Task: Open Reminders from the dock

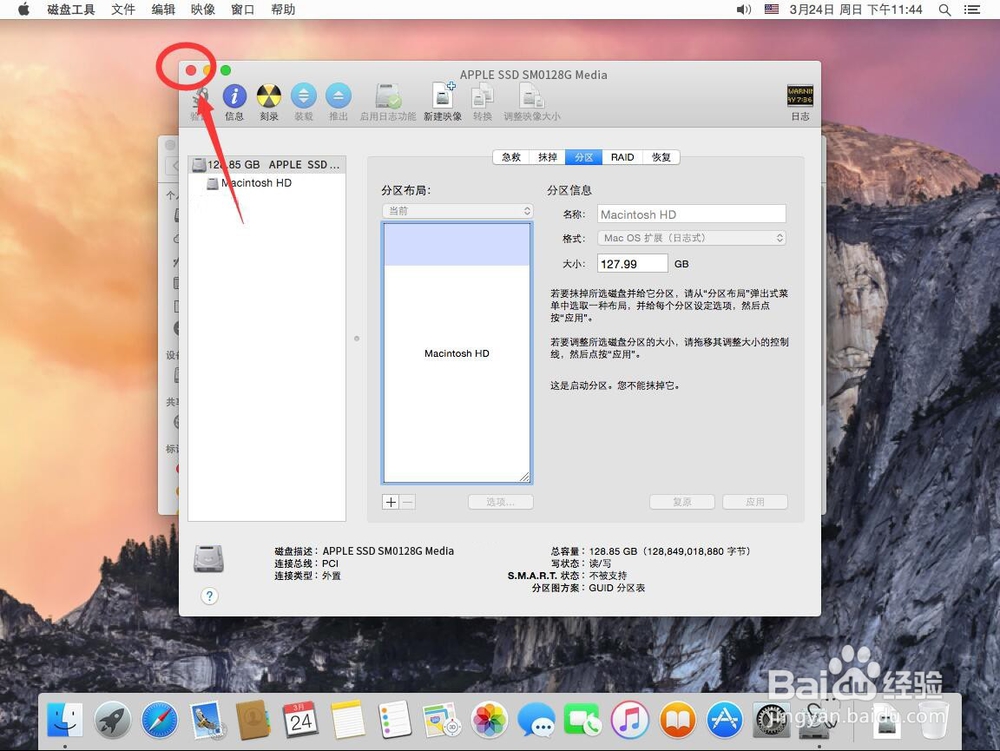Action: click(x=394, y=720)
